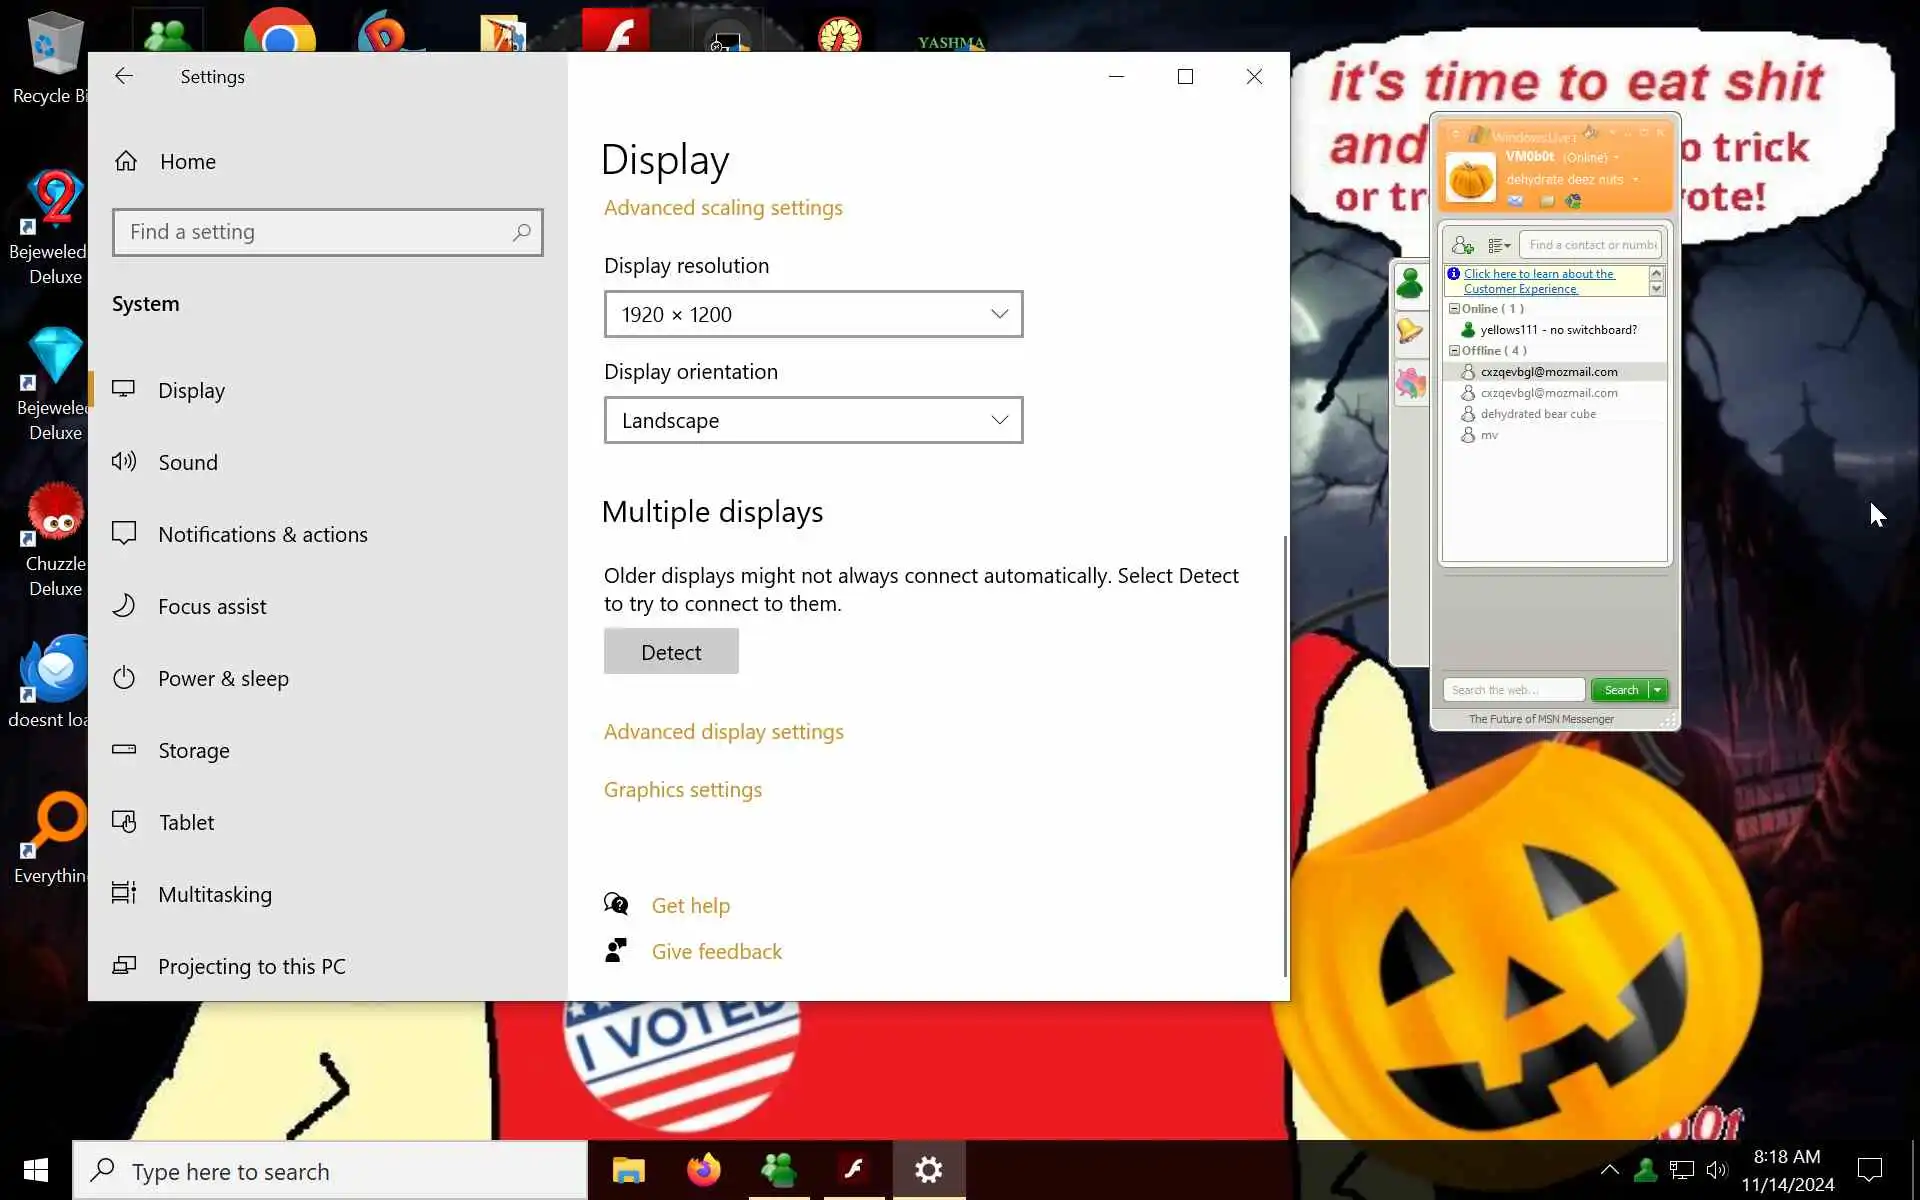
Task: Open Storage in the Settings sidebar
Action: (x=193, y=750)
